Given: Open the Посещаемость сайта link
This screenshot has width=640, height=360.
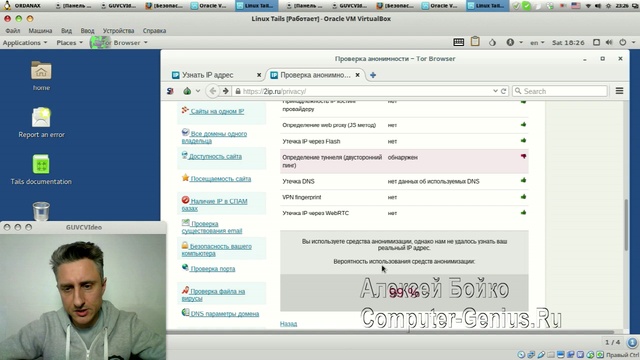Looking at the screenshot, I should click(x=221, y=179).
